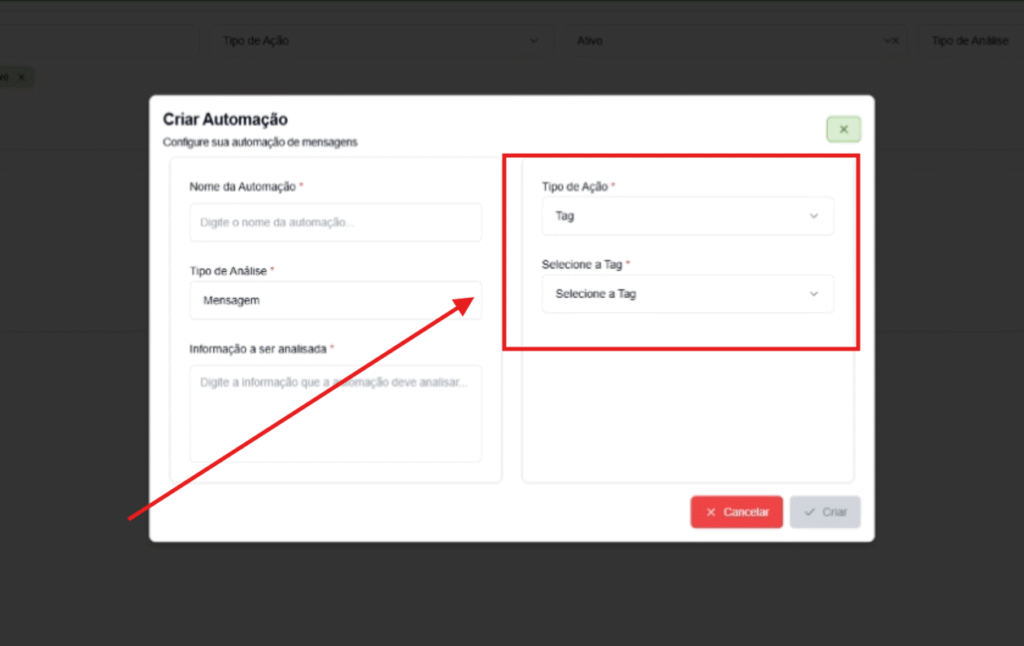This screenshot has width=1024, height=646.
Task: Click the Informação a ser analisada text area
Action: [335, 413]
